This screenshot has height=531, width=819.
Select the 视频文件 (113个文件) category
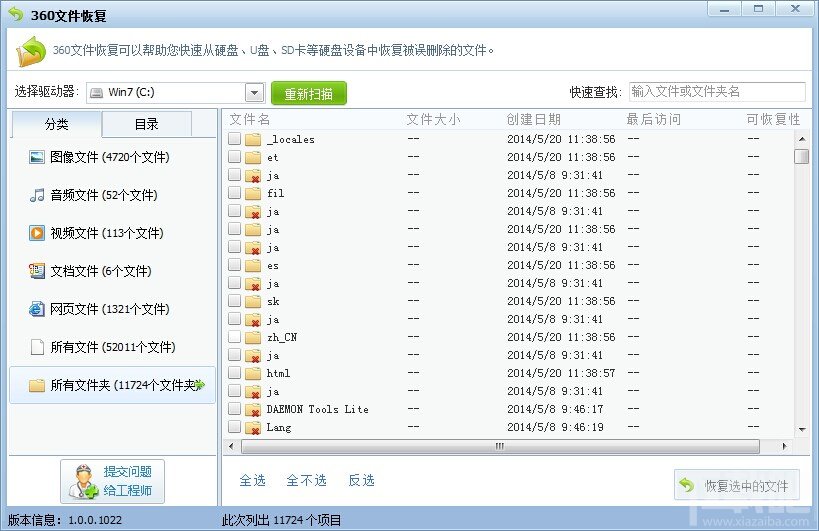tap(112, 233)
